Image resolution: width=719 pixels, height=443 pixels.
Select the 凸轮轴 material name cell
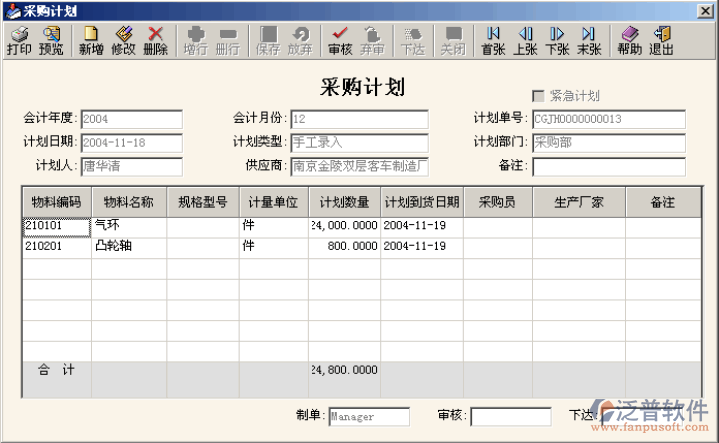click(129, 245)
